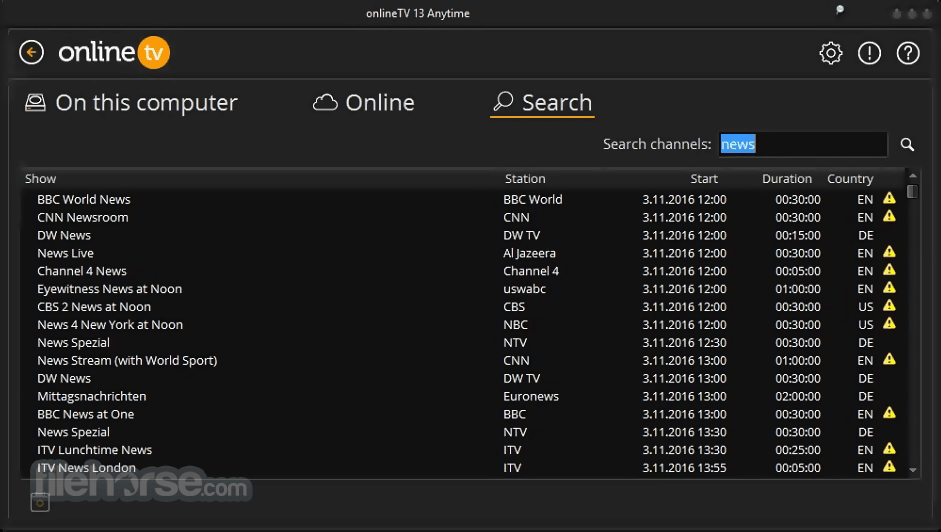Click warning icon on News 4 New York row

[889, 324]
